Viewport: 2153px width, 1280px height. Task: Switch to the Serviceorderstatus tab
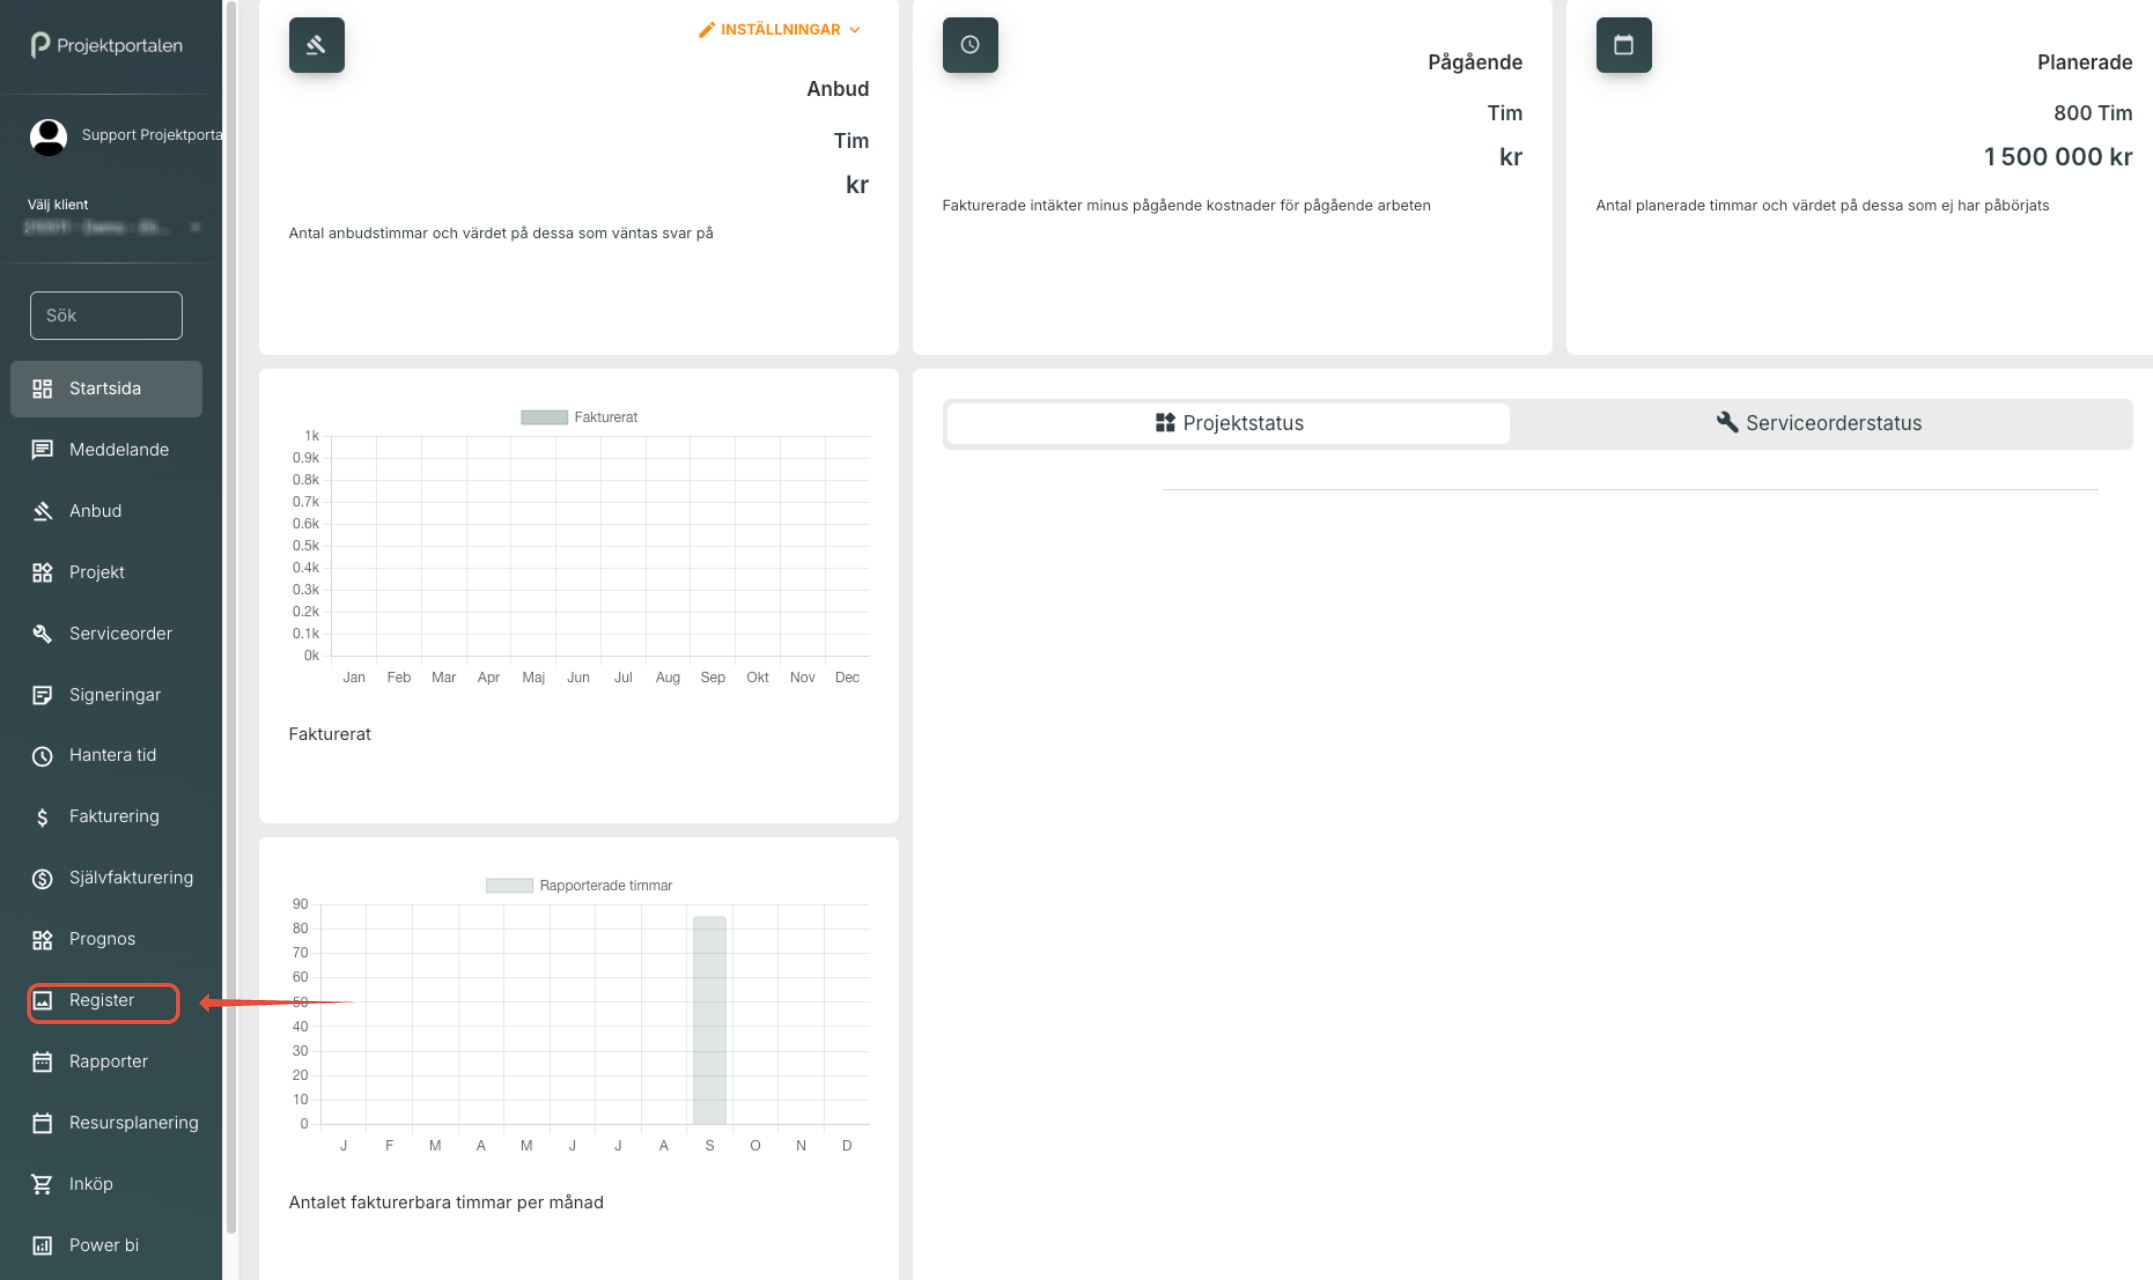click(1819, 423)
